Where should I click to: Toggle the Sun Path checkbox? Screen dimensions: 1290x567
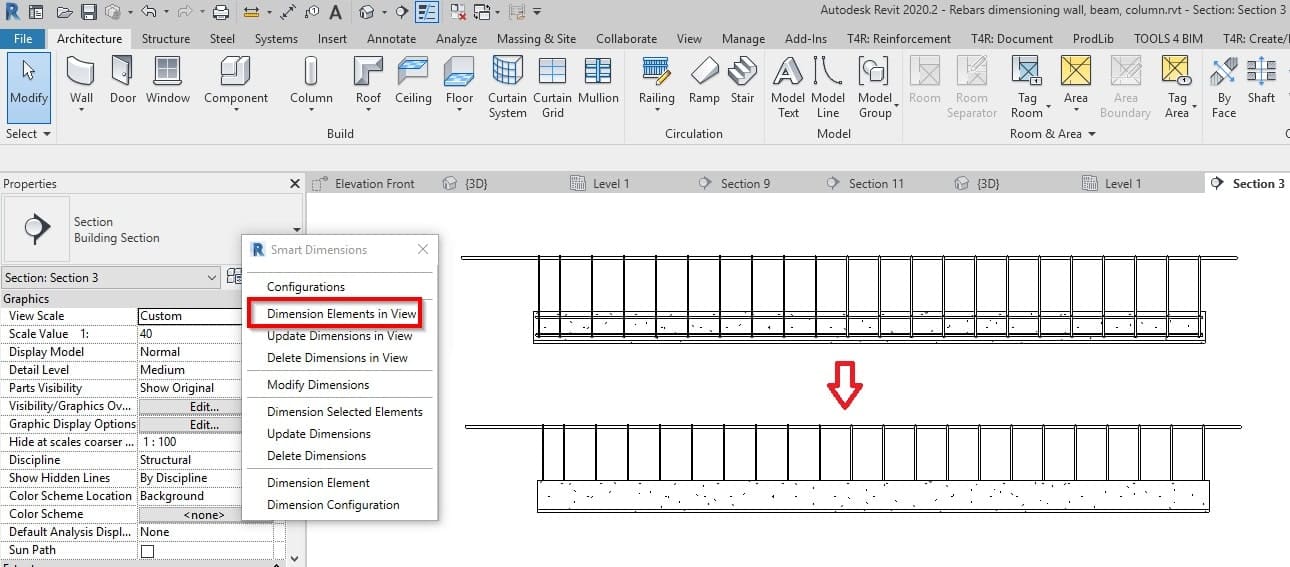147,551
